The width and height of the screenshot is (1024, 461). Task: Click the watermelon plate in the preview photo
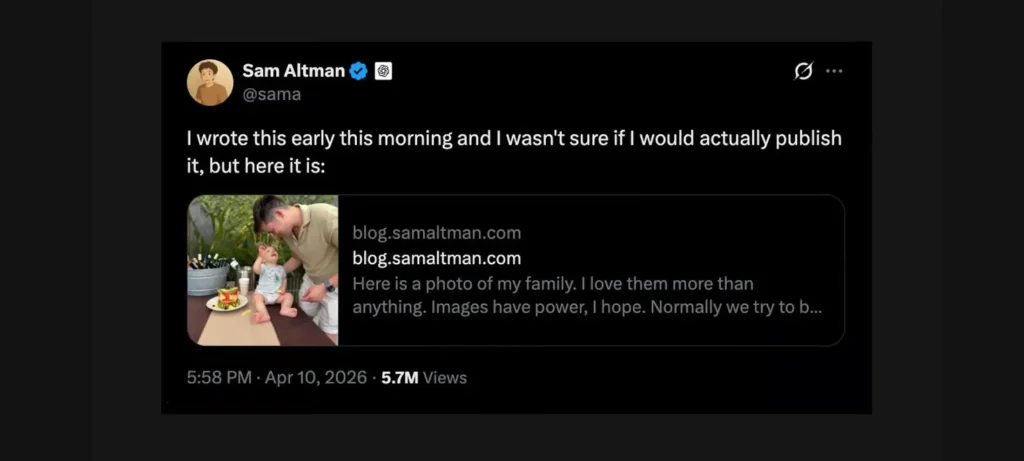pos(229,299)
